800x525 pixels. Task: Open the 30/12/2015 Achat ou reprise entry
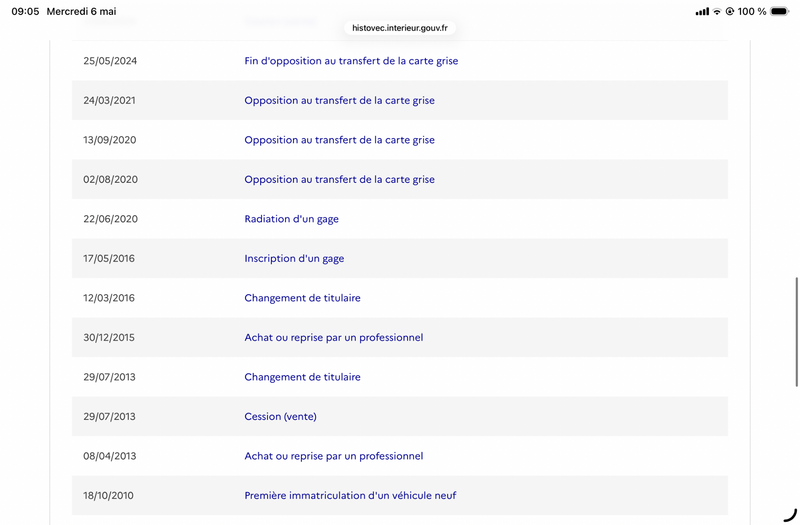click(334, 338)
